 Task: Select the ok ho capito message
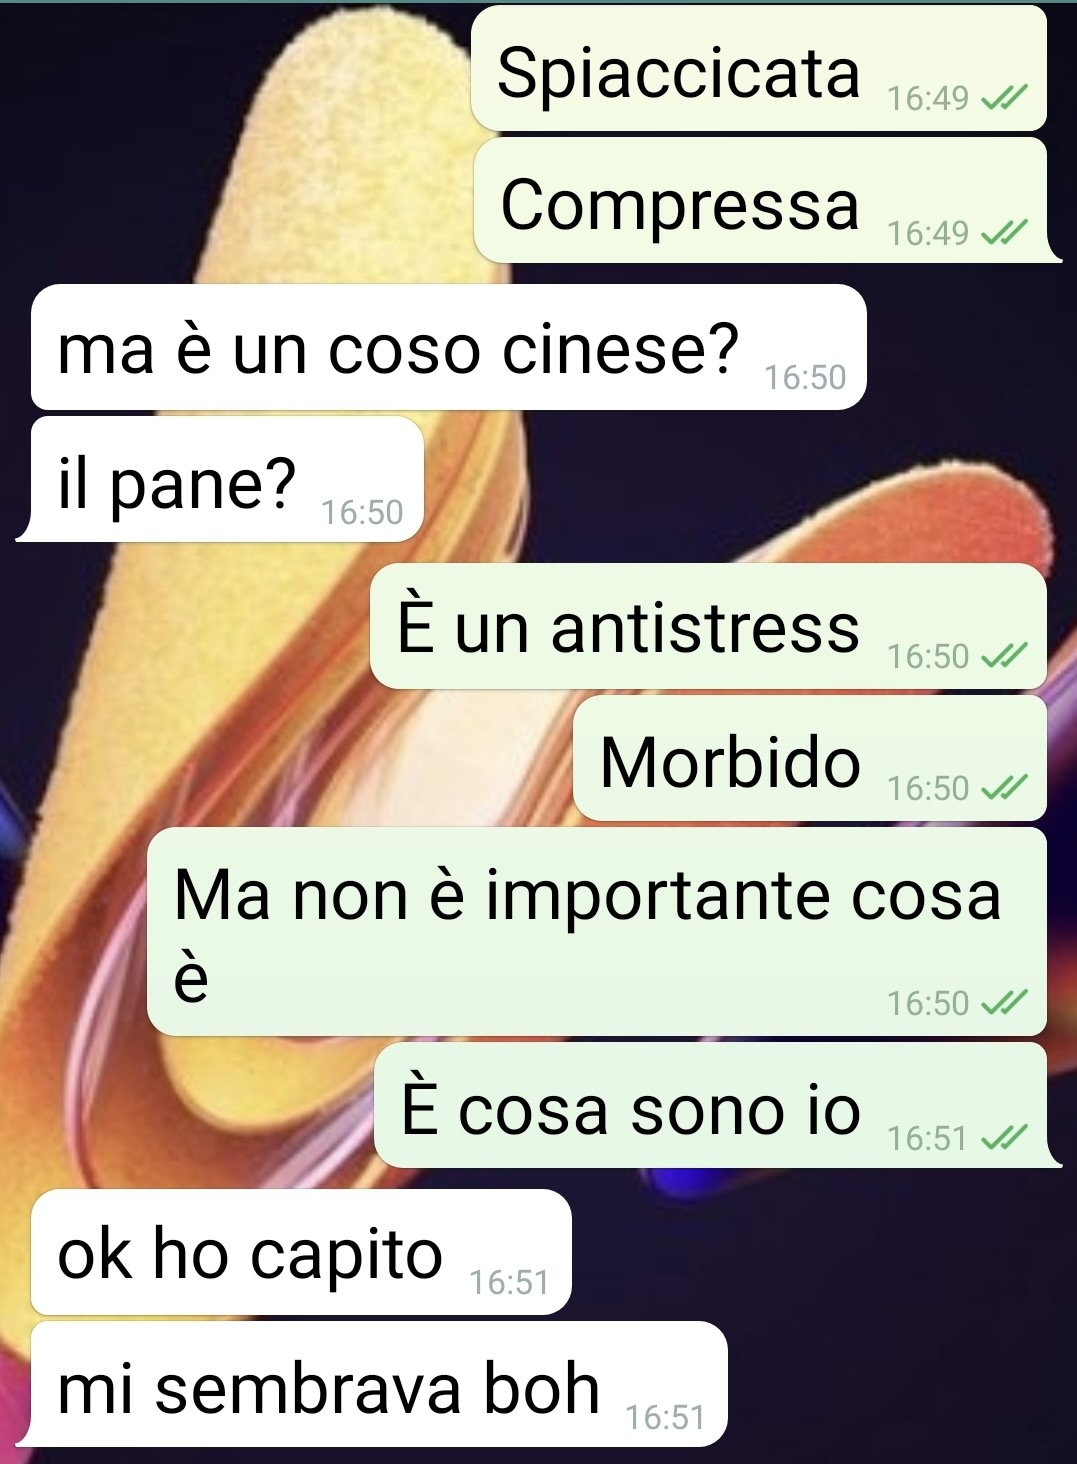(301, 1252)
